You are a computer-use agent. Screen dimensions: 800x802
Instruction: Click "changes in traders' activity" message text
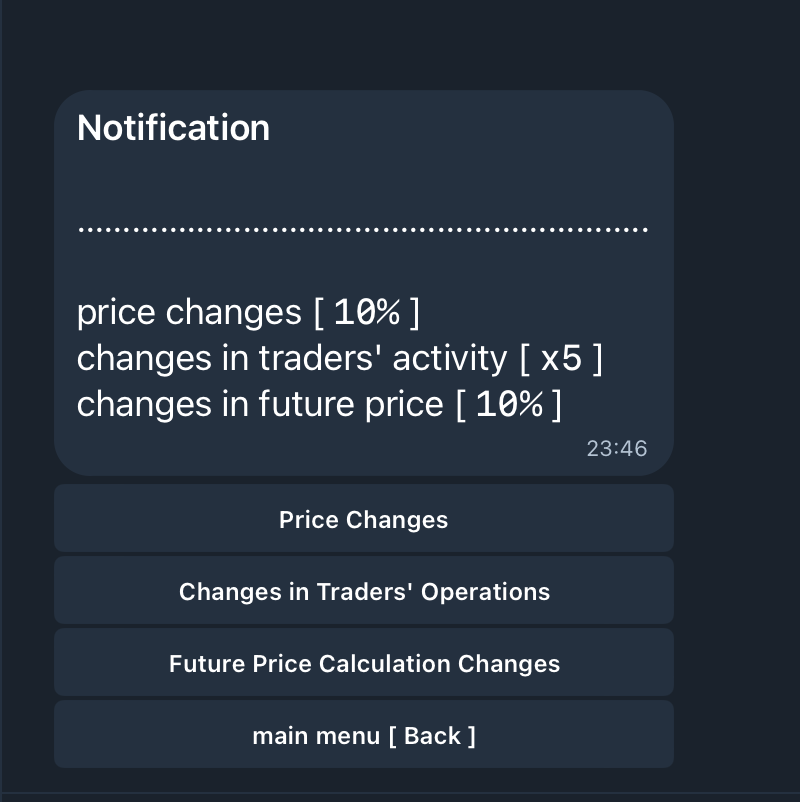pos(292,358)
